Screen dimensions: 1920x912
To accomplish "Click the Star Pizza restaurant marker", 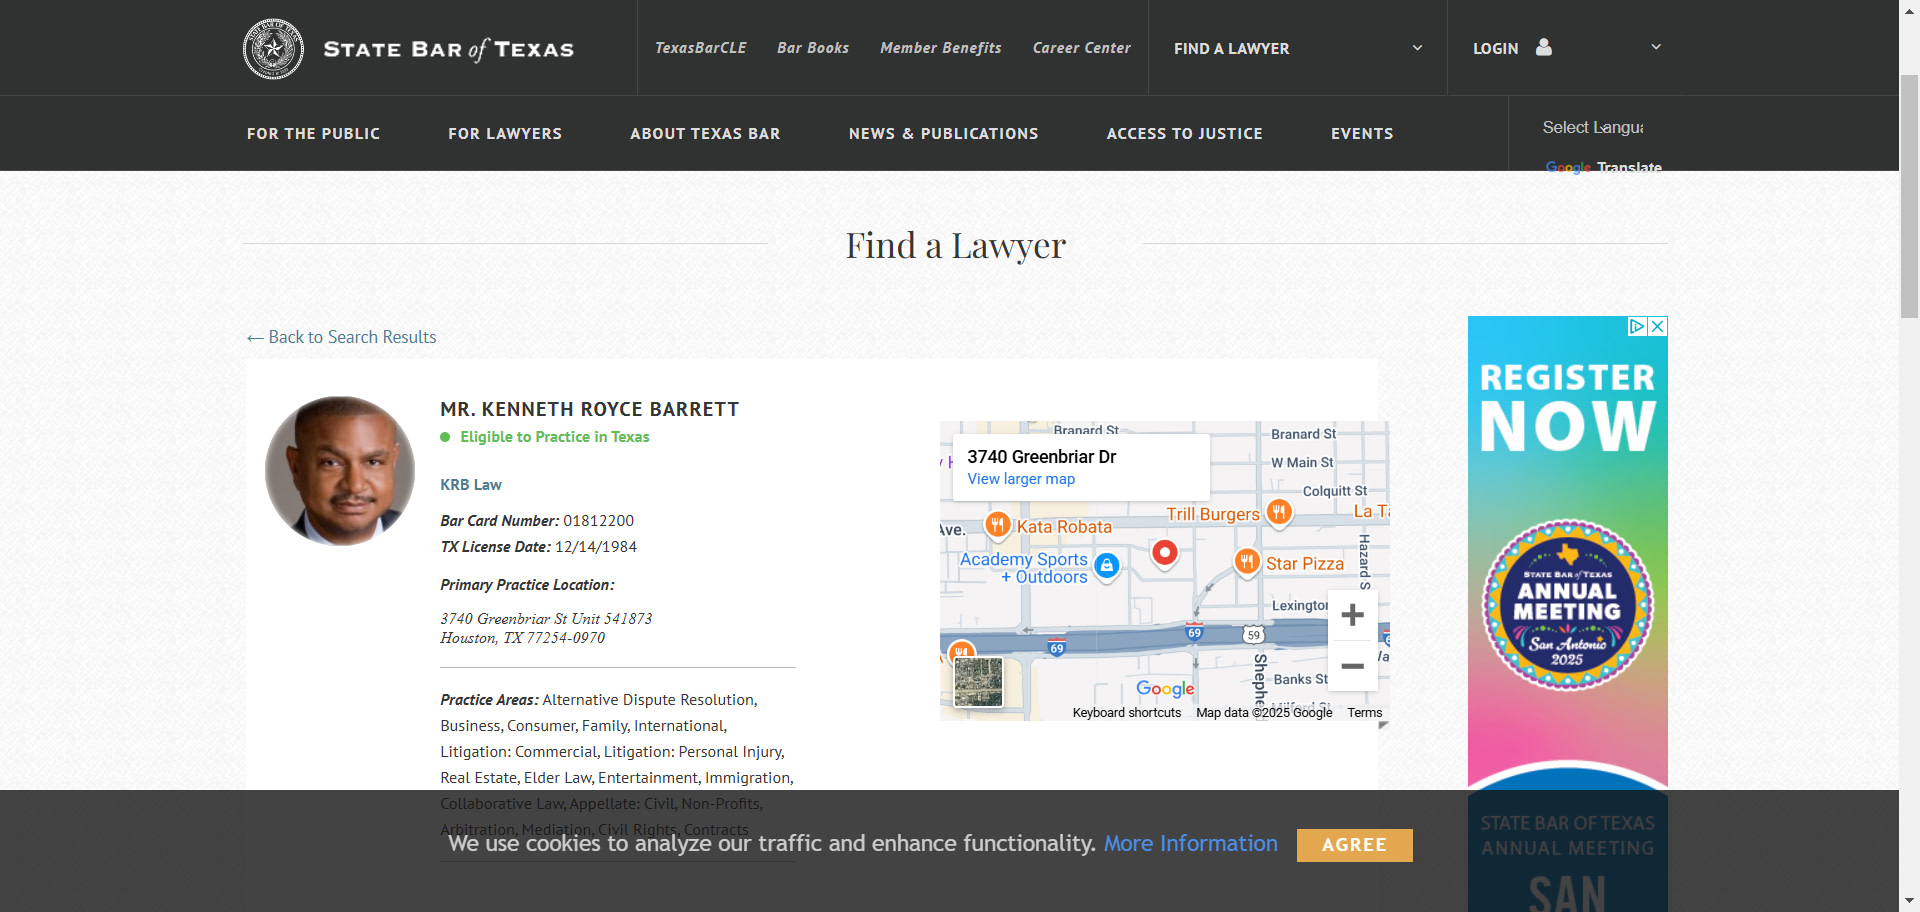I will click(1247, 561).
